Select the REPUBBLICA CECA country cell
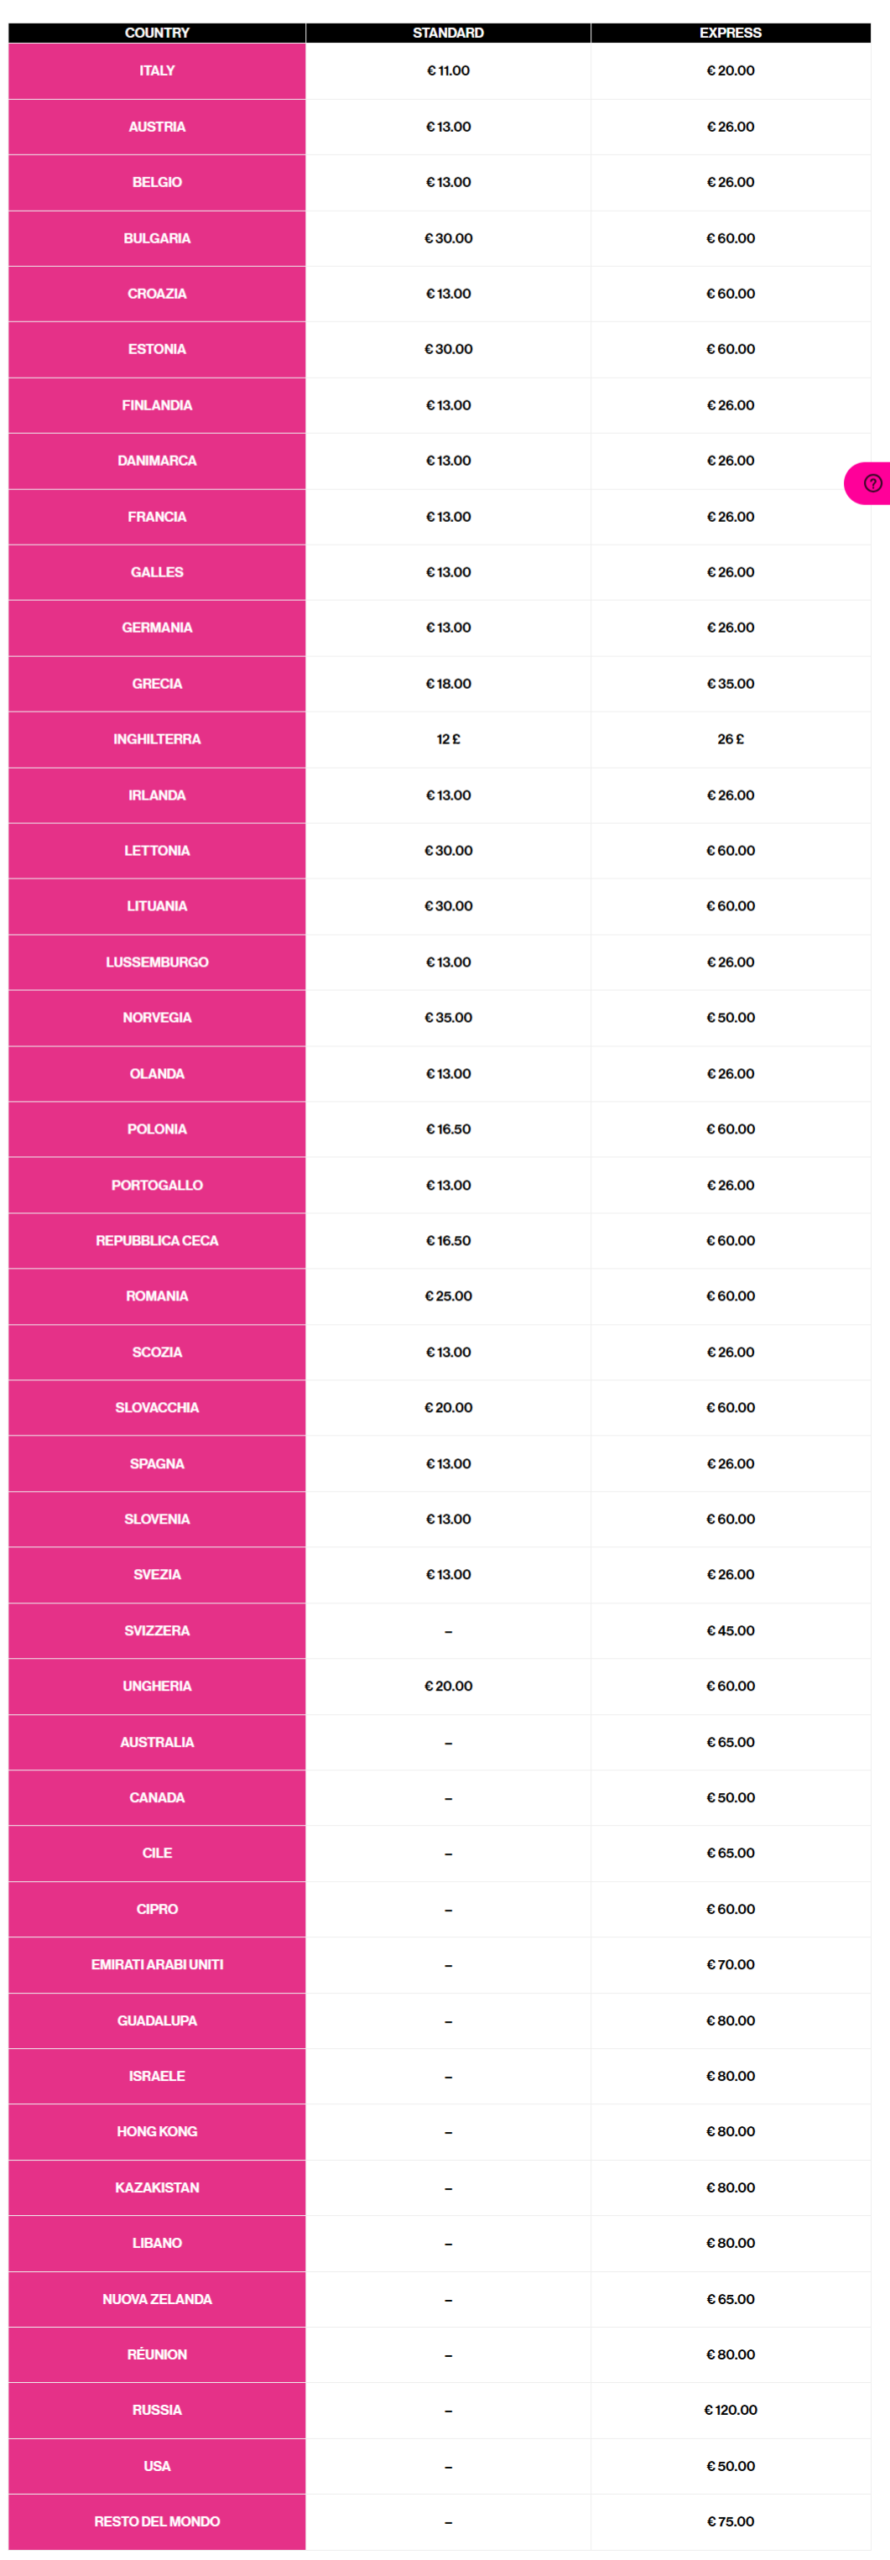Viewport: 890px width, 2560px height. coord(157,1240)
